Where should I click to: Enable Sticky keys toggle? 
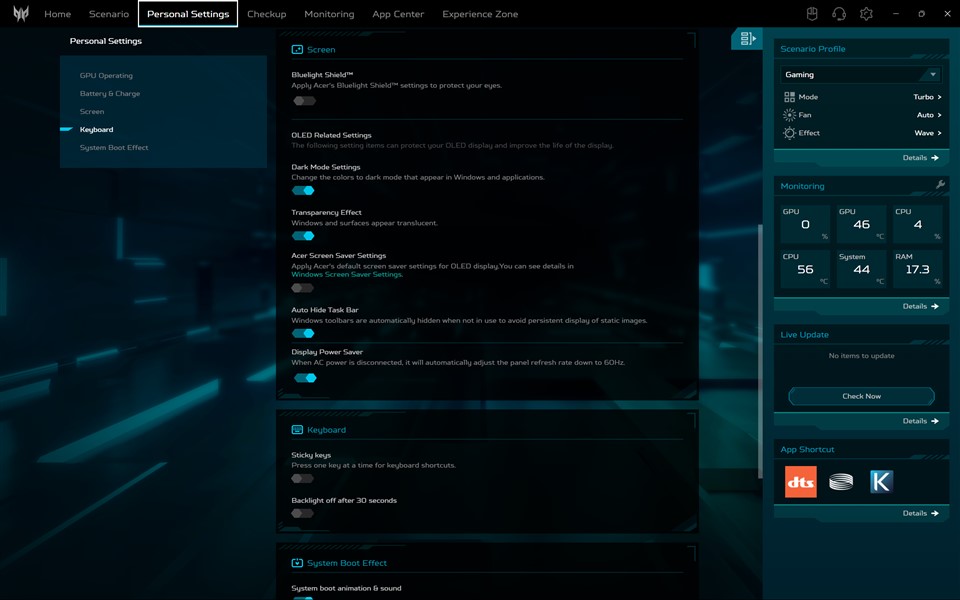[303, 479]
